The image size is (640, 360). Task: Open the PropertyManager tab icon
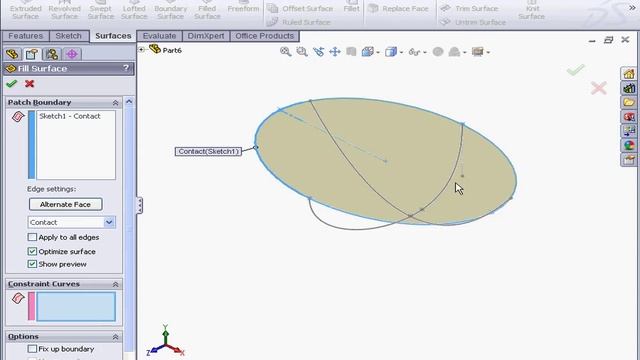(32, 54)
